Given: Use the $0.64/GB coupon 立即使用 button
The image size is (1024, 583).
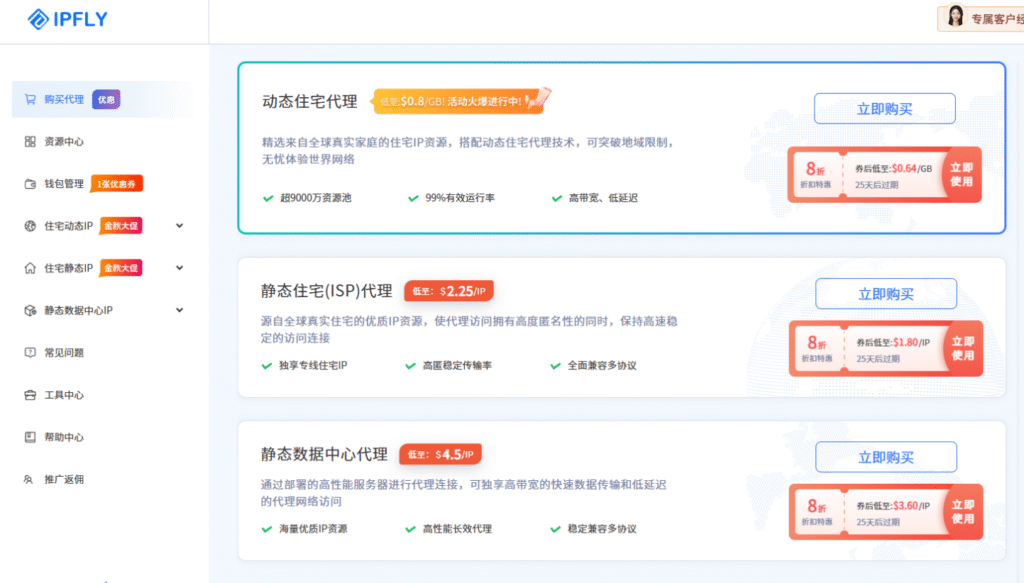Looking at the screenshot, I should pos(961,175).
